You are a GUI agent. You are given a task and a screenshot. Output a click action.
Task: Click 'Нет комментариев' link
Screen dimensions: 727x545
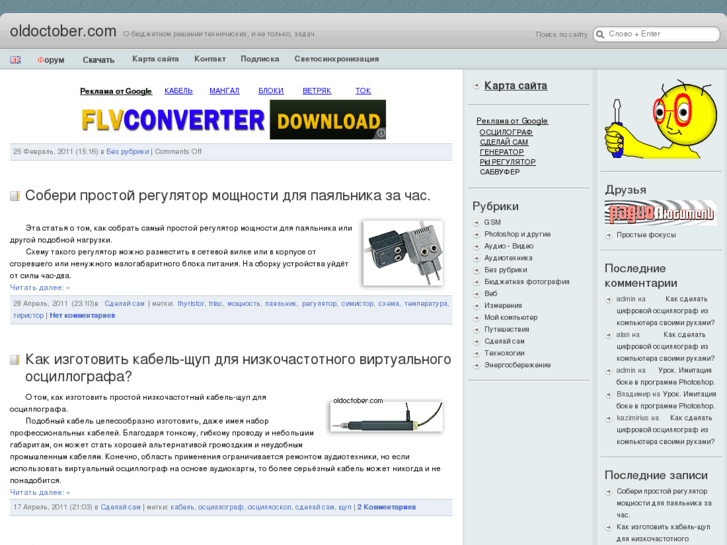point(83,315)
